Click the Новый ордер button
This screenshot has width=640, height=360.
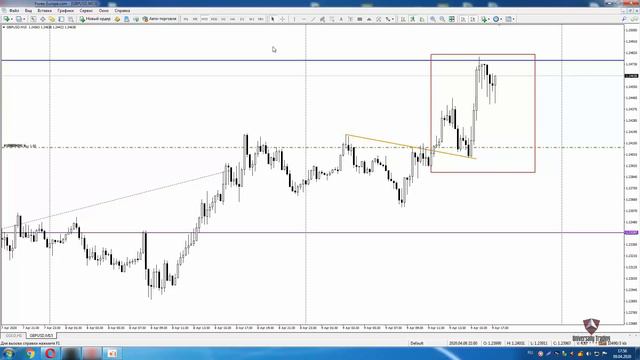95,19
